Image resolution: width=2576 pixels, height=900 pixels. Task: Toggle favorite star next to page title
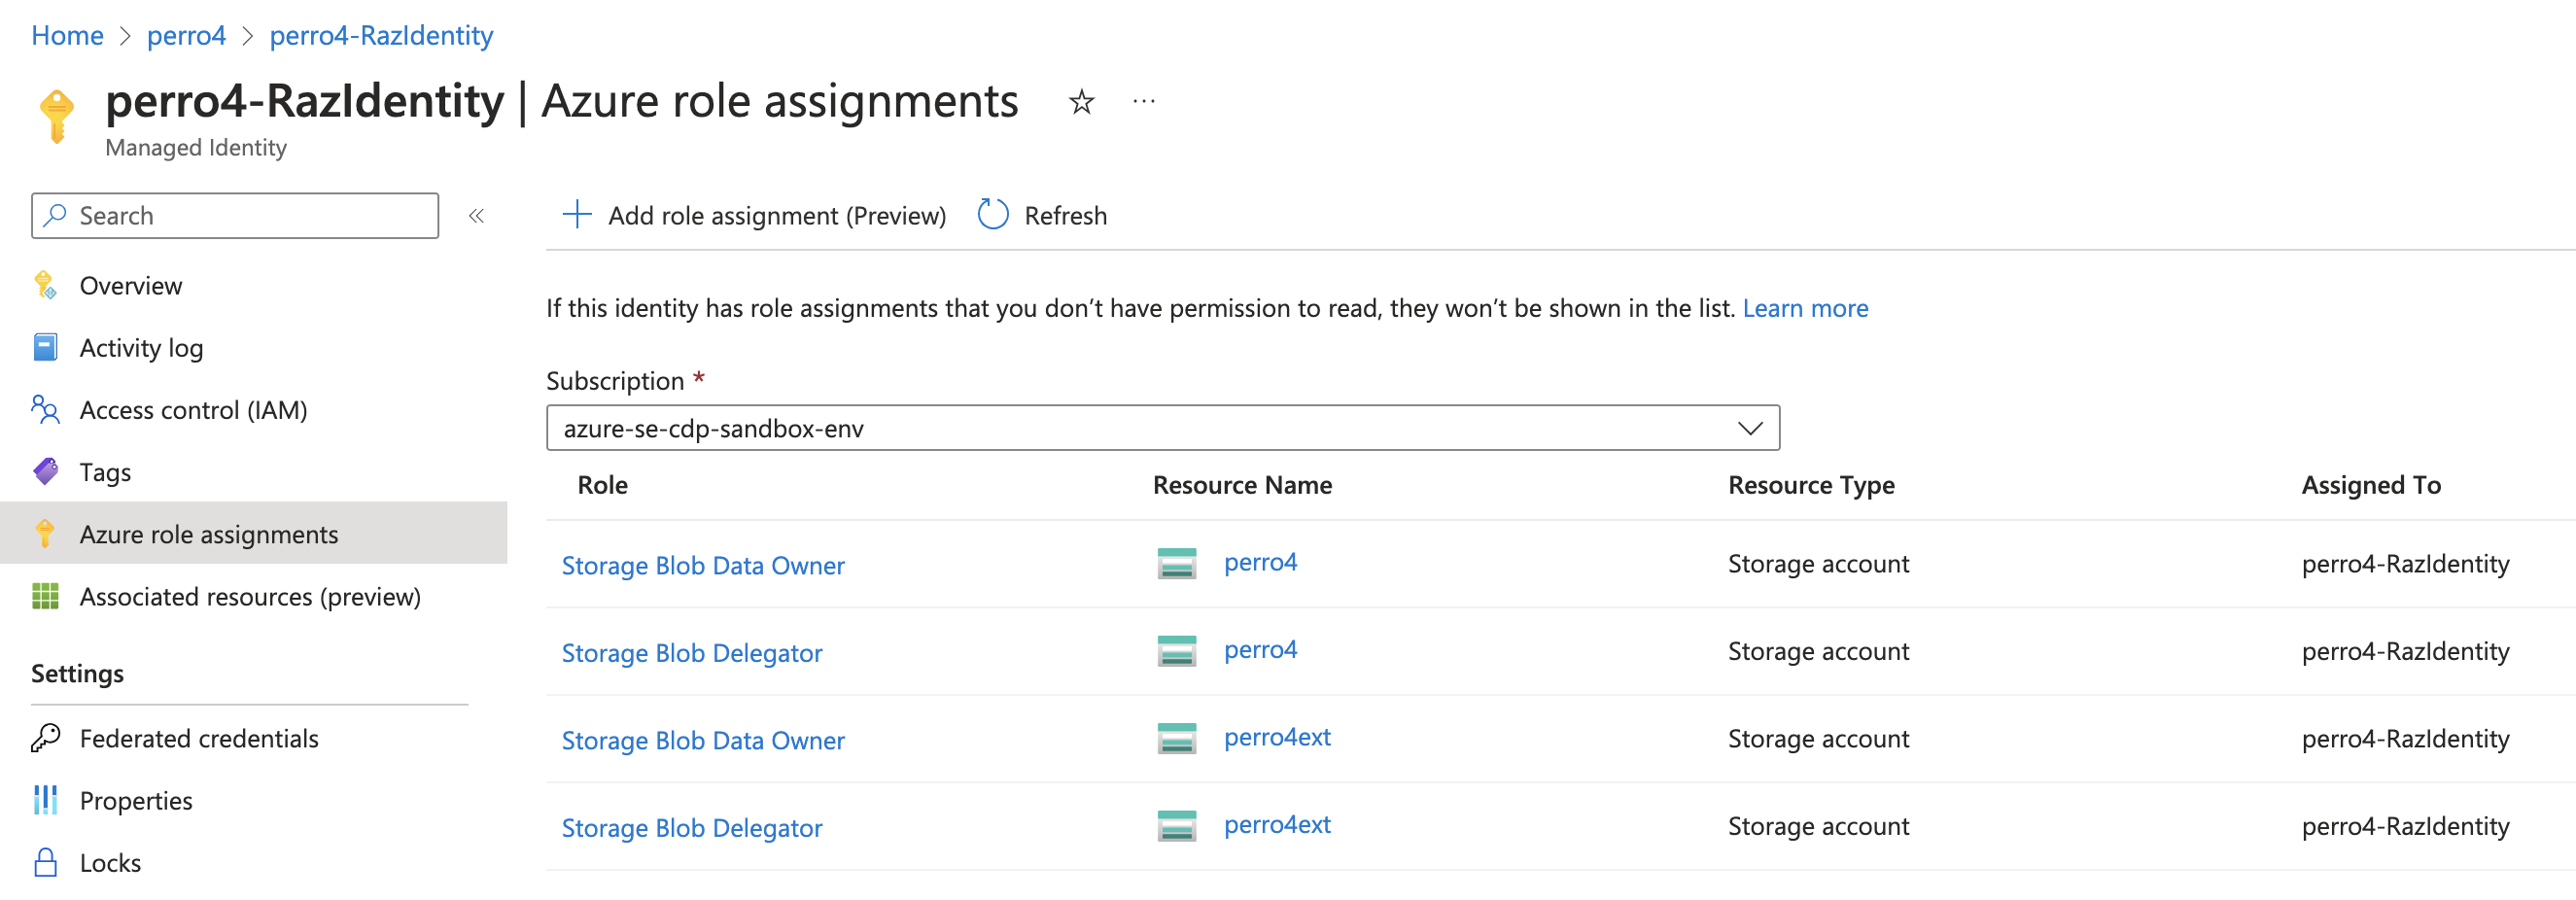pyautogui.click(x=1081, y=101)
